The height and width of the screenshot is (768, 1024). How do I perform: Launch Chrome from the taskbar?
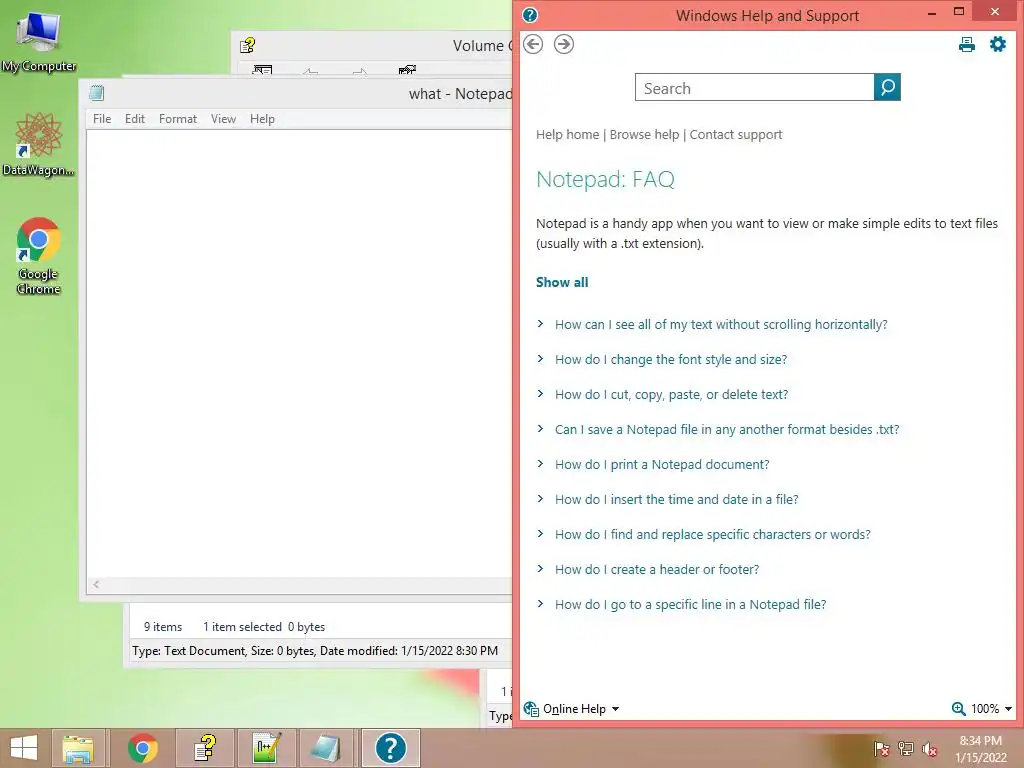[143, 748]
